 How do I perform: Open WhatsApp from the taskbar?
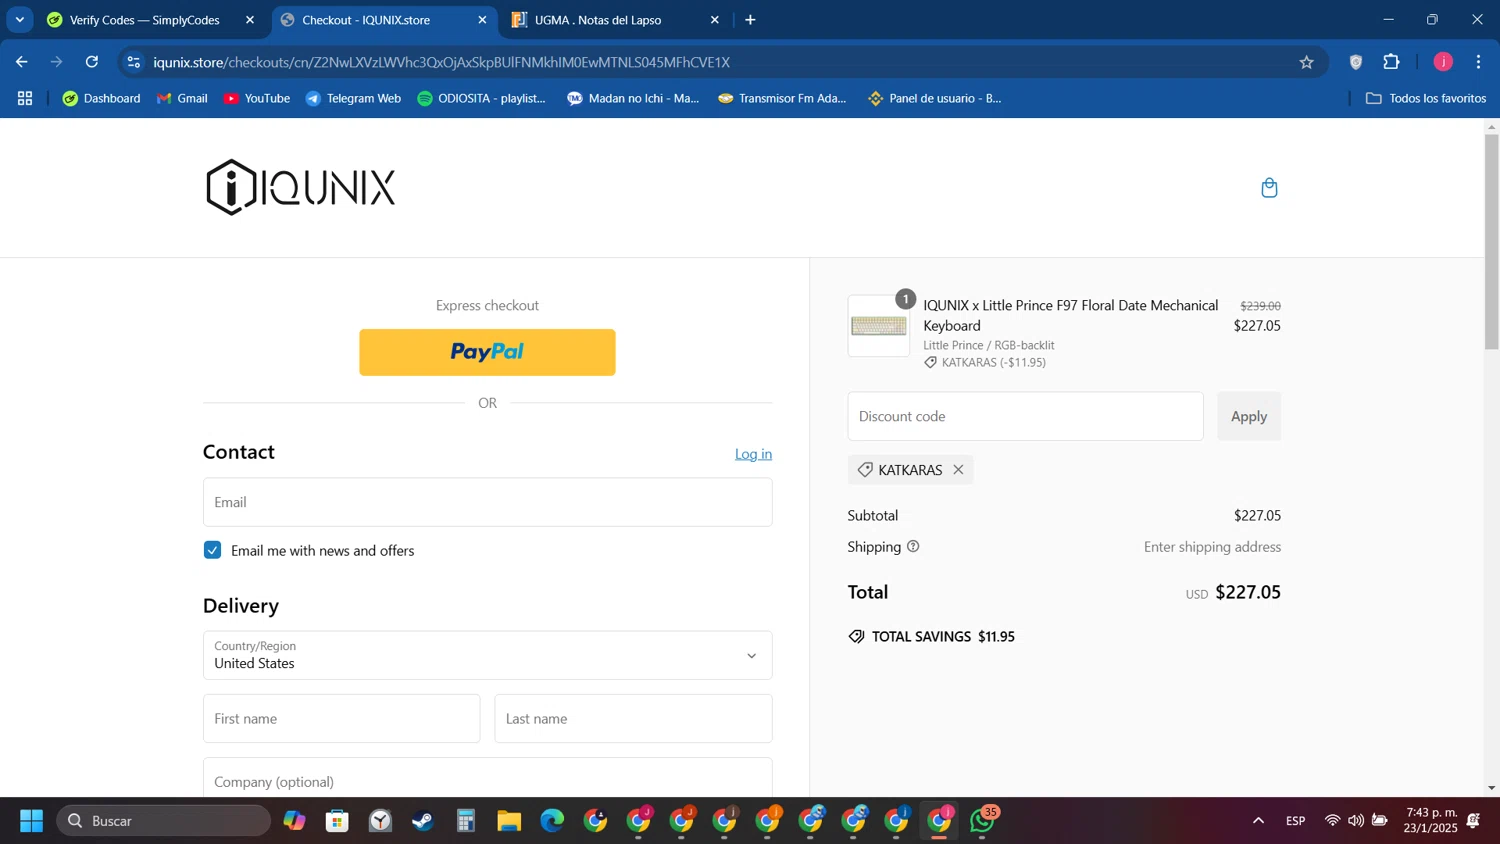(x=983, y=821)
